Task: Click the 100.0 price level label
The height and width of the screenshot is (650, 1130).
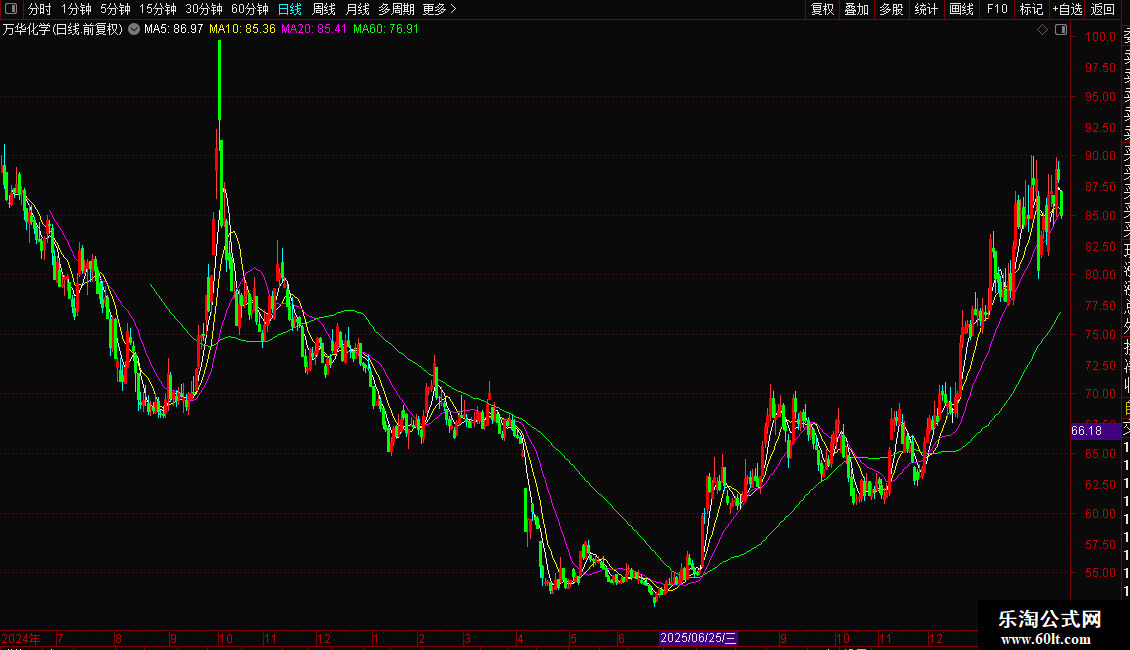Action: tap(1100, 37)
